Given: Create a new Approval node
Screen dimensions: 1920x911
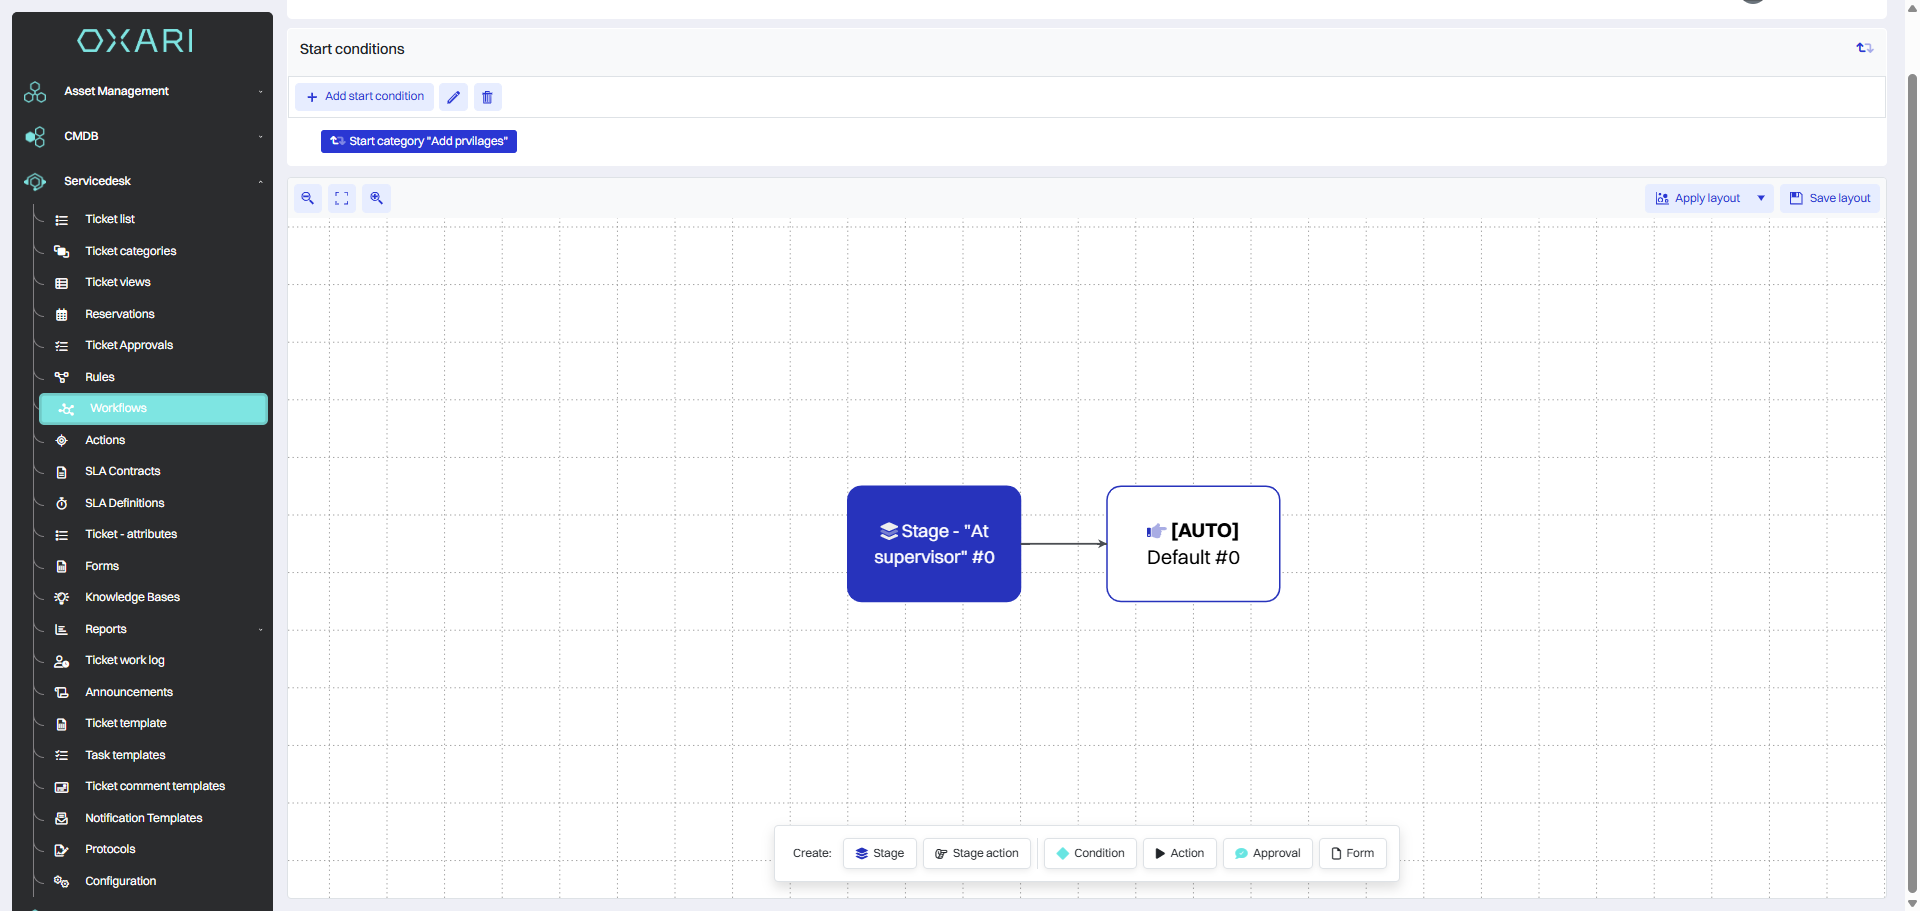Looking at the screenshot, I should 1267,853.
